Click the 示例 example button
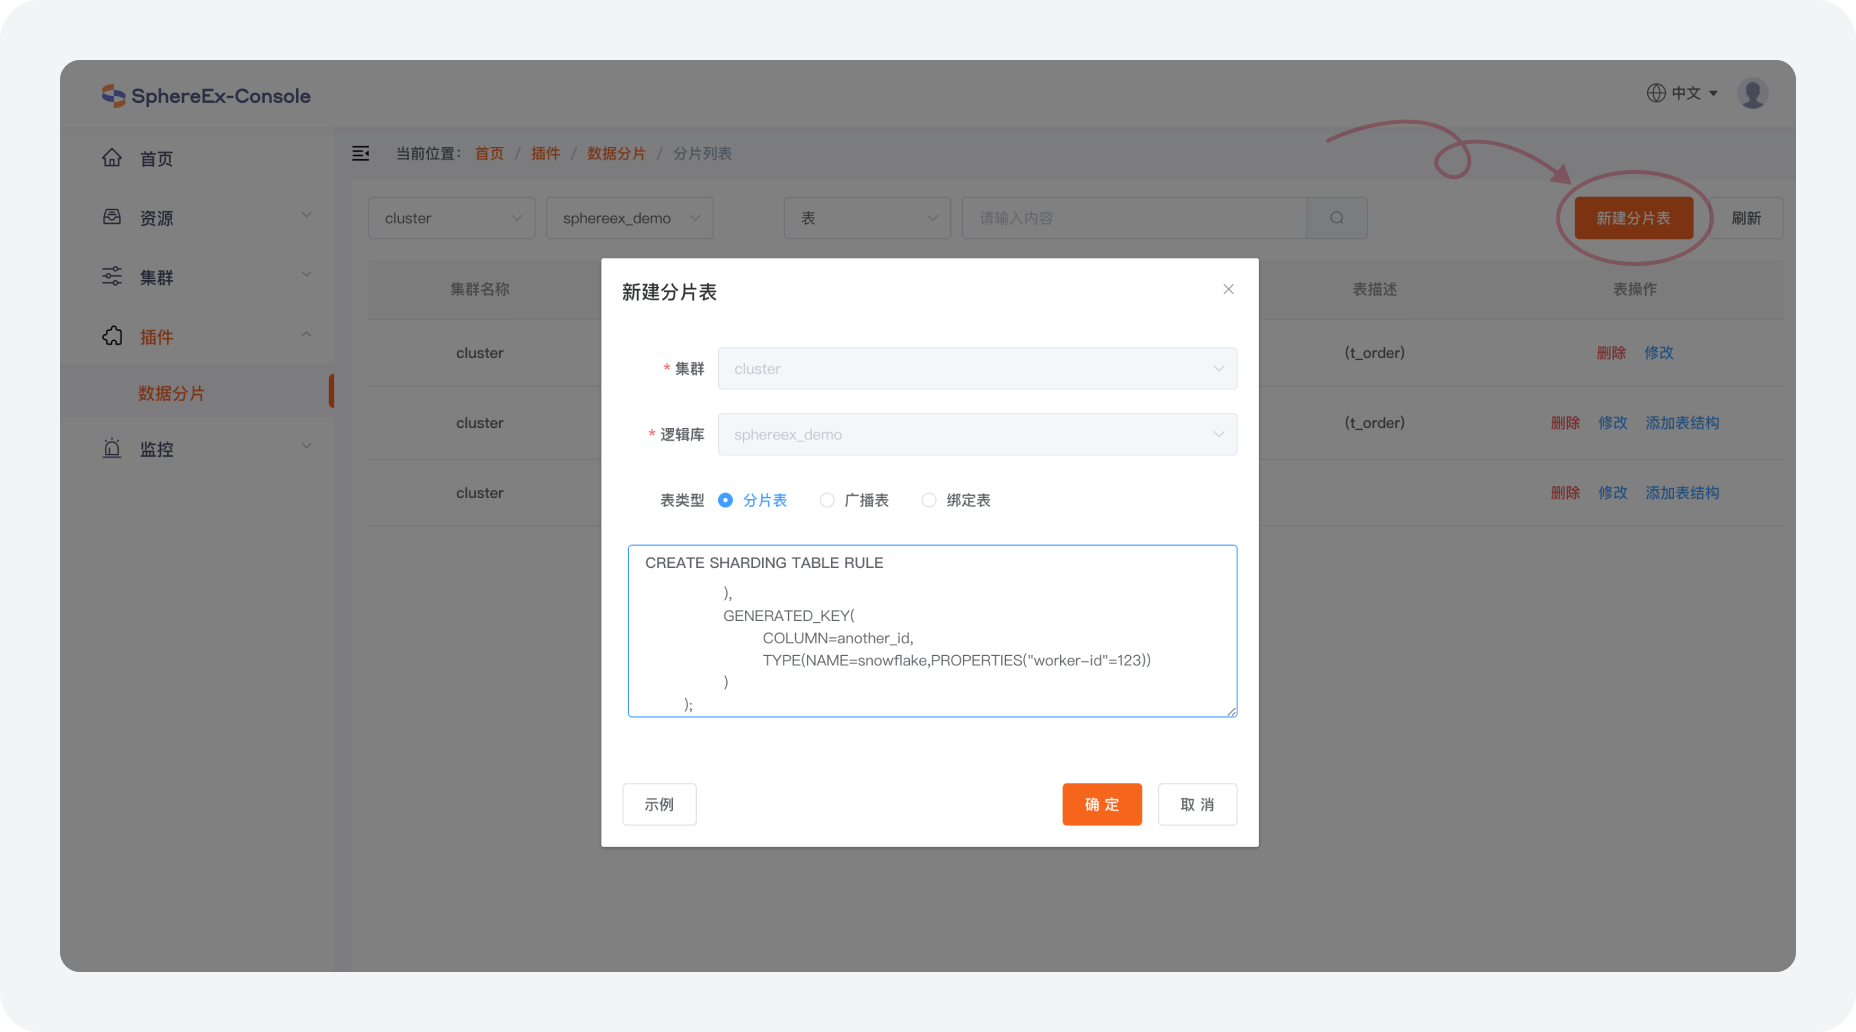Image resolution: width=1856 pixels, height=1032 pixels. click(x=659, y=804)
